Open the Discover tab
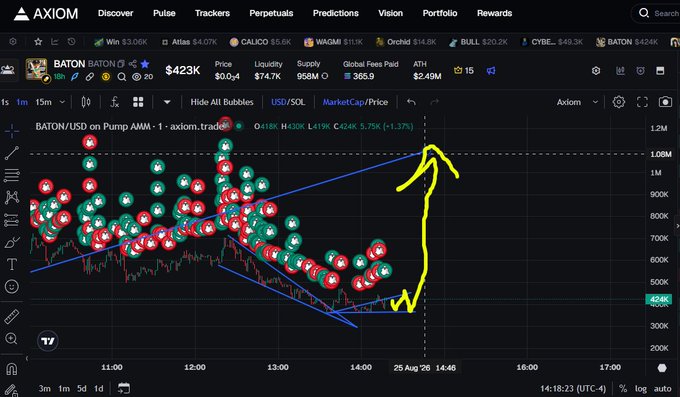The height and width of the screenshot is (397, 680). 115,13
